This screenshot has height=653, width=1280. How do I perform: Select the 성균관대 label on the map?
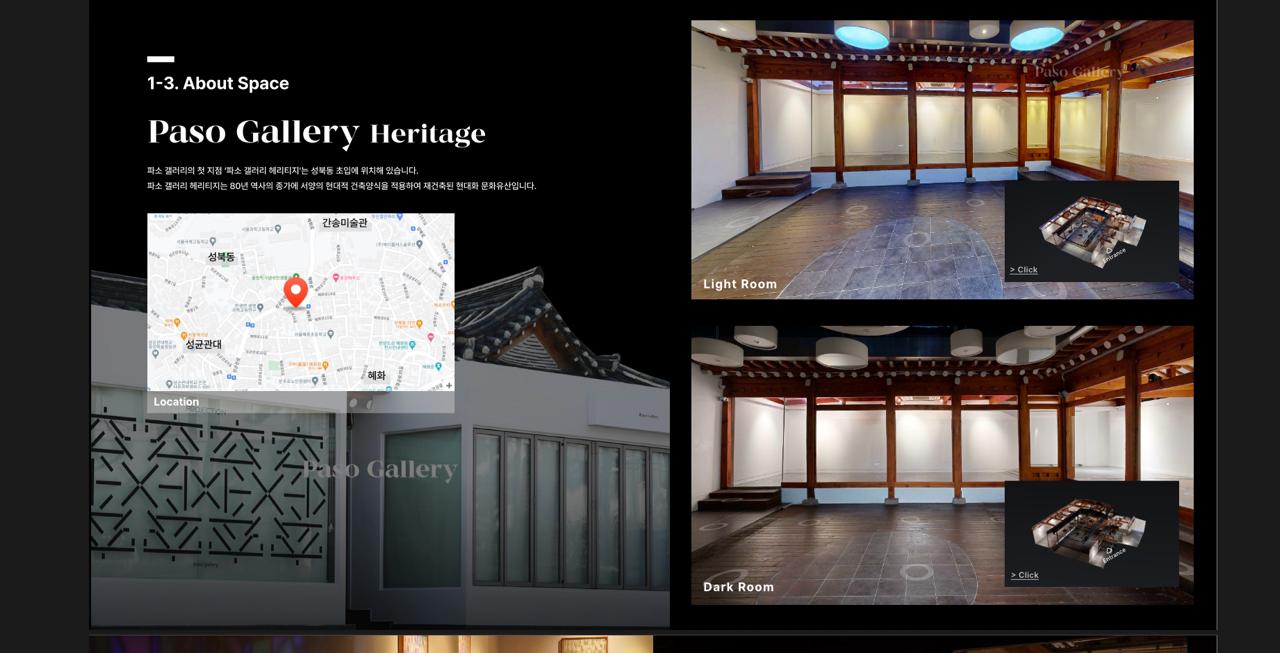tap(203, 344)
